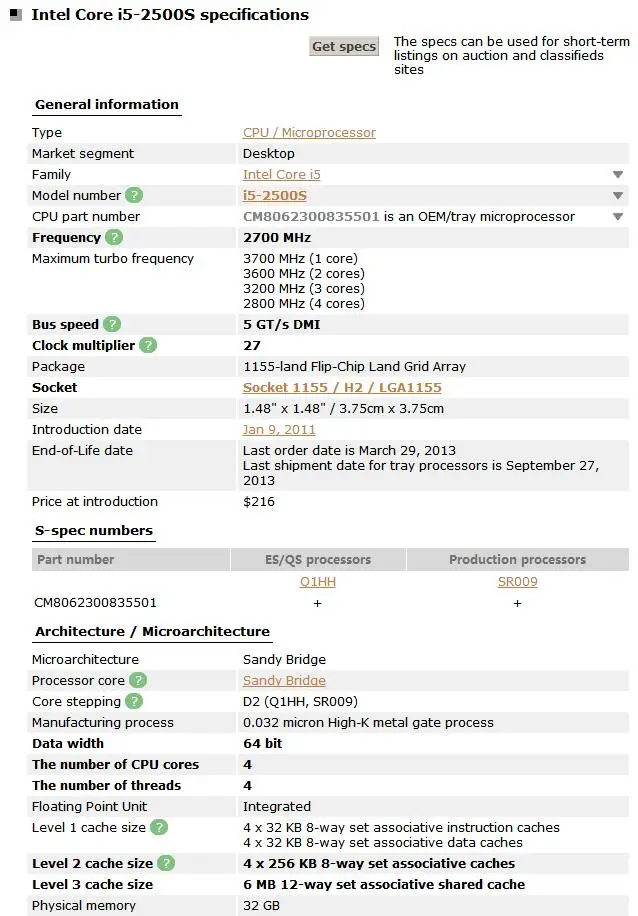
Task: Open the SR009 production S-spec link
Action: click(x=517, y=582)
